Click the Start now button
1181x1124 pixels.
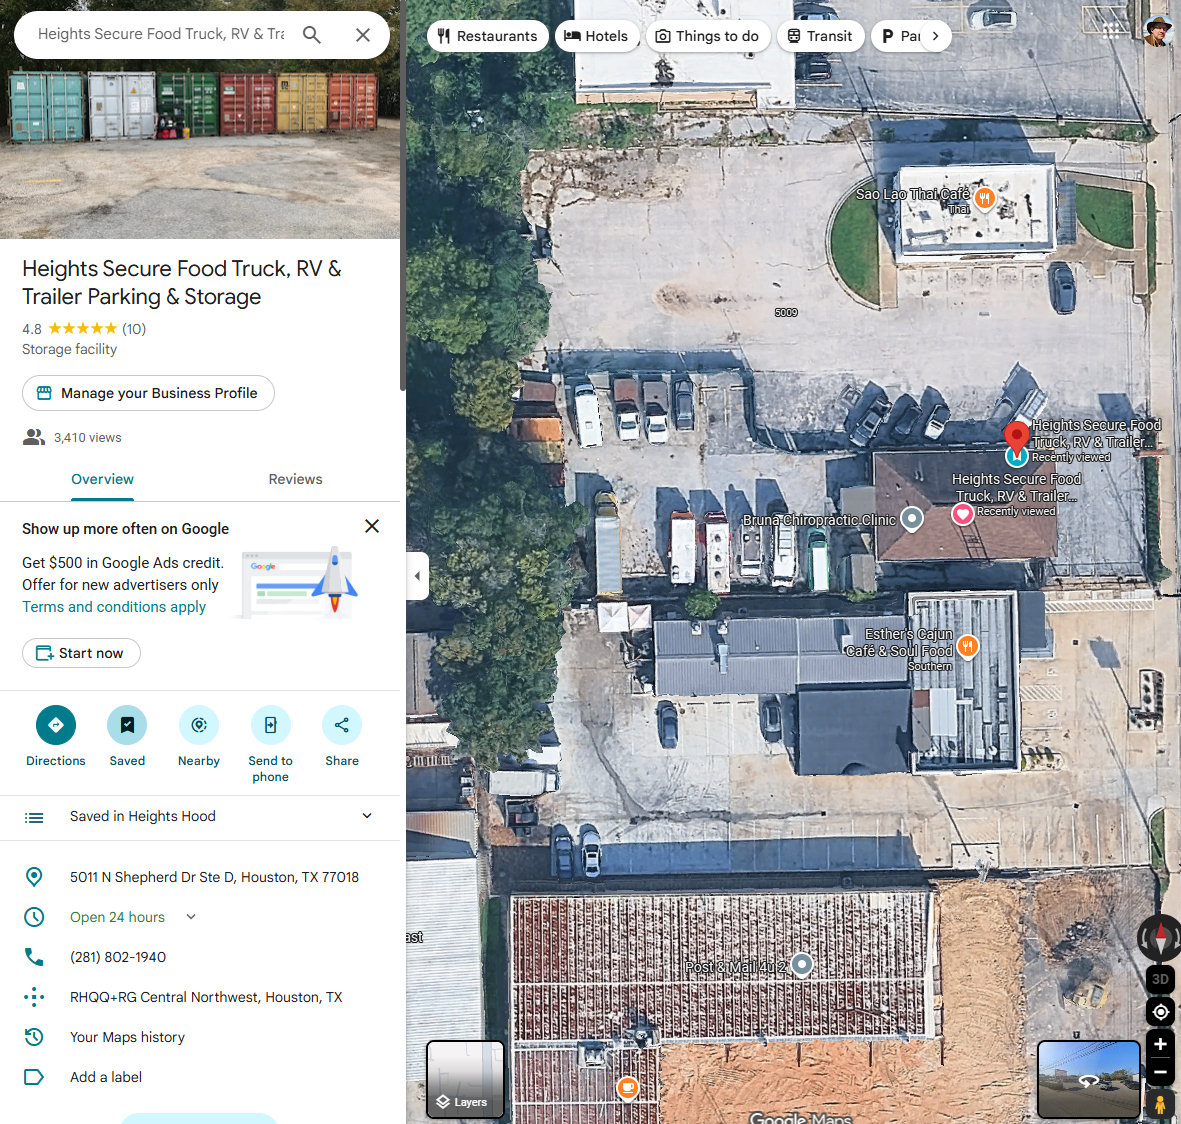(81, 653)
